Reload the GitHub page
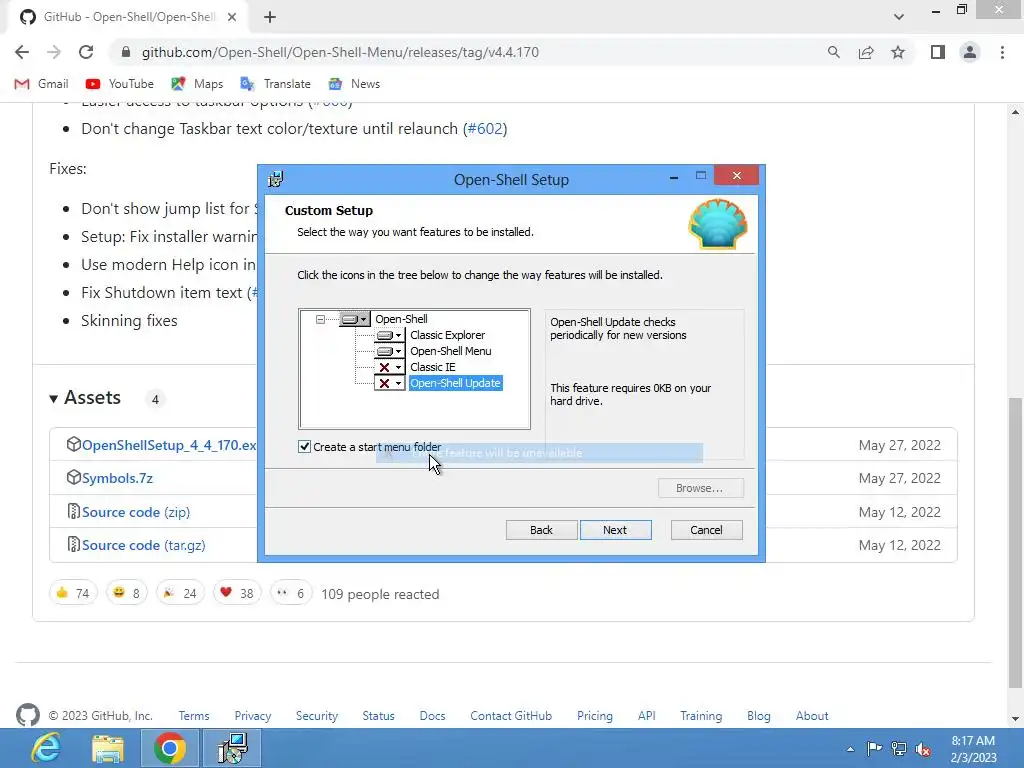 pos(86,52)
